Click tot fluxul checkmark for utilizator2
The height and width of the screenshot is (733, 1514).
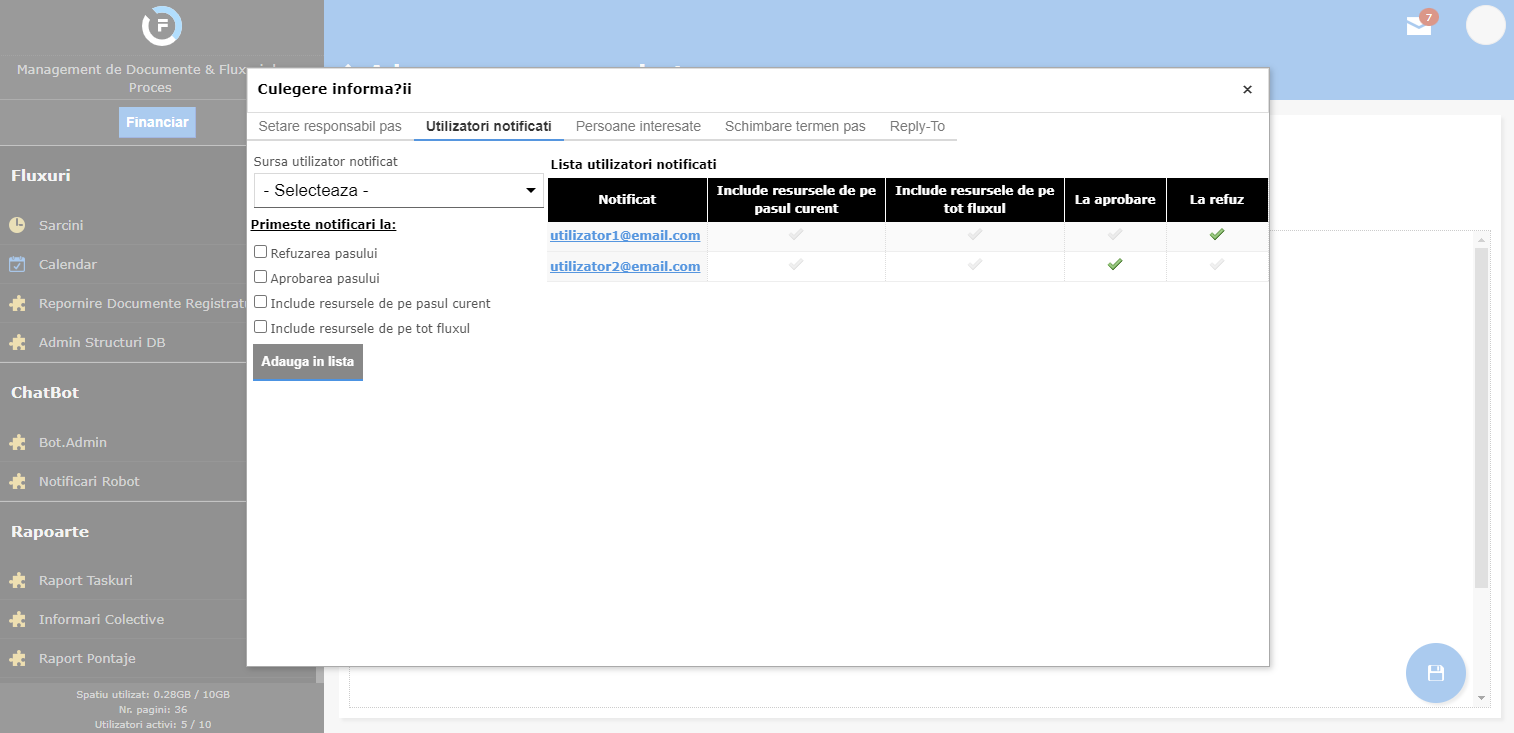point(975,264)
